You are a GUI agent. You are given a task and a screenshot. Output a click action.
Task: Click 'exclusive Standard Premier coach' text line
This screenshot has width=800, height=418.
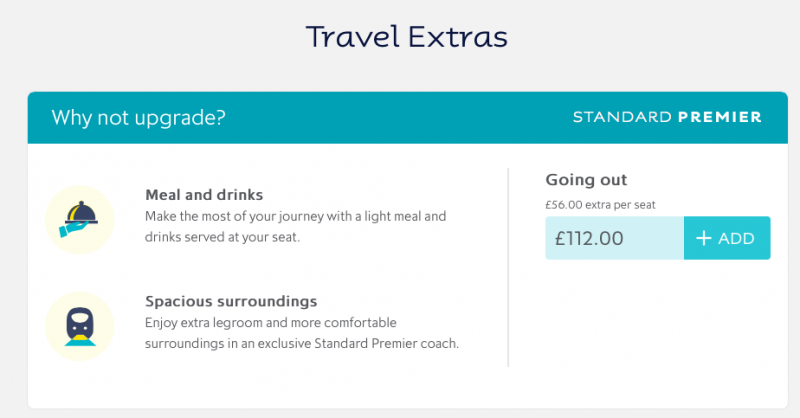[302, 343]
